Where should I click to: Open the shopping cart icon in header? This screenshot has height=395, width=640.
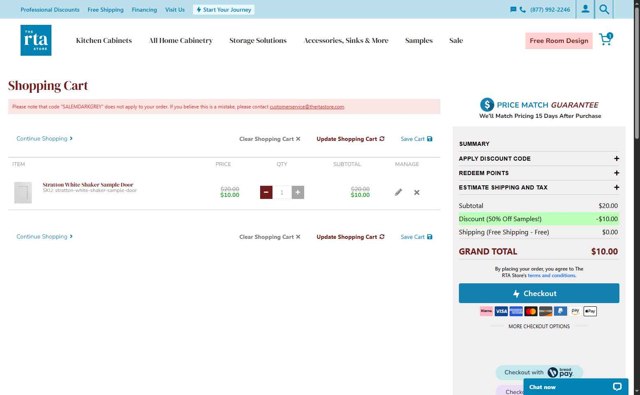[606, 39]
